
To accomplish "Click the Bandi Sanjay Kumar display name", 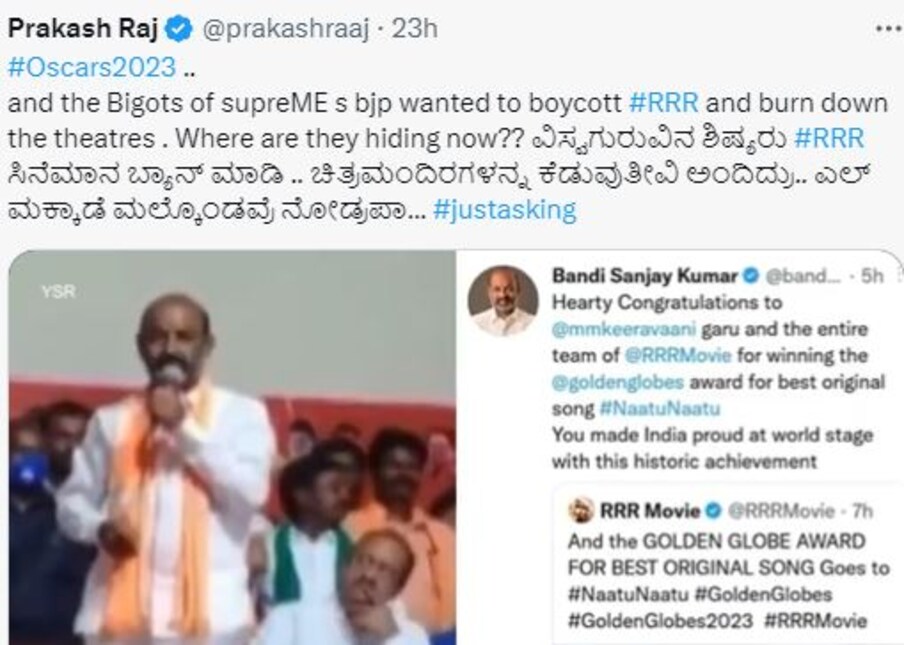I will pos(645,276).
